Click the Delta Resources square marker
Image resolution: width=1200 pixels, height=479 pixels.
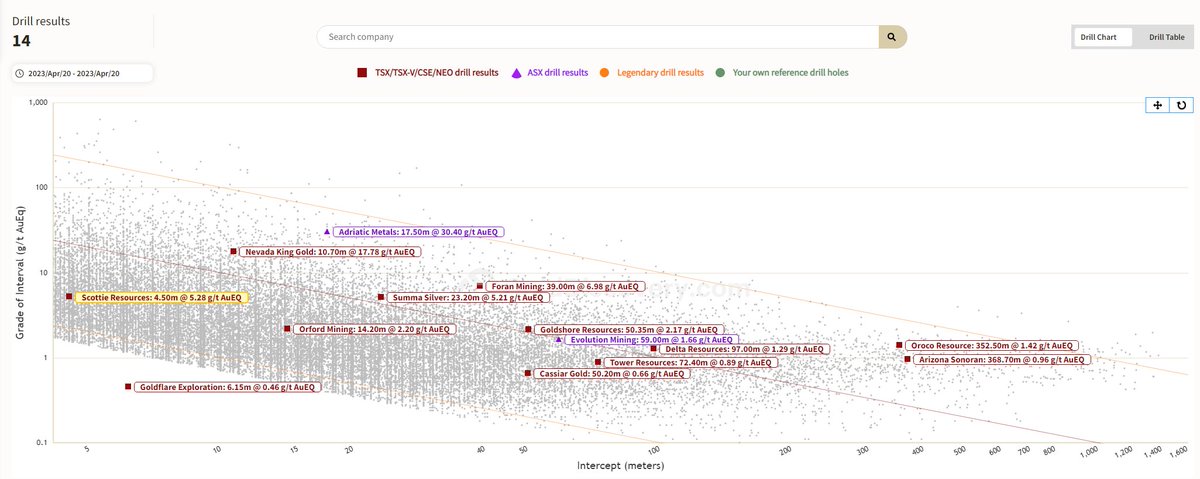(654, 349)
